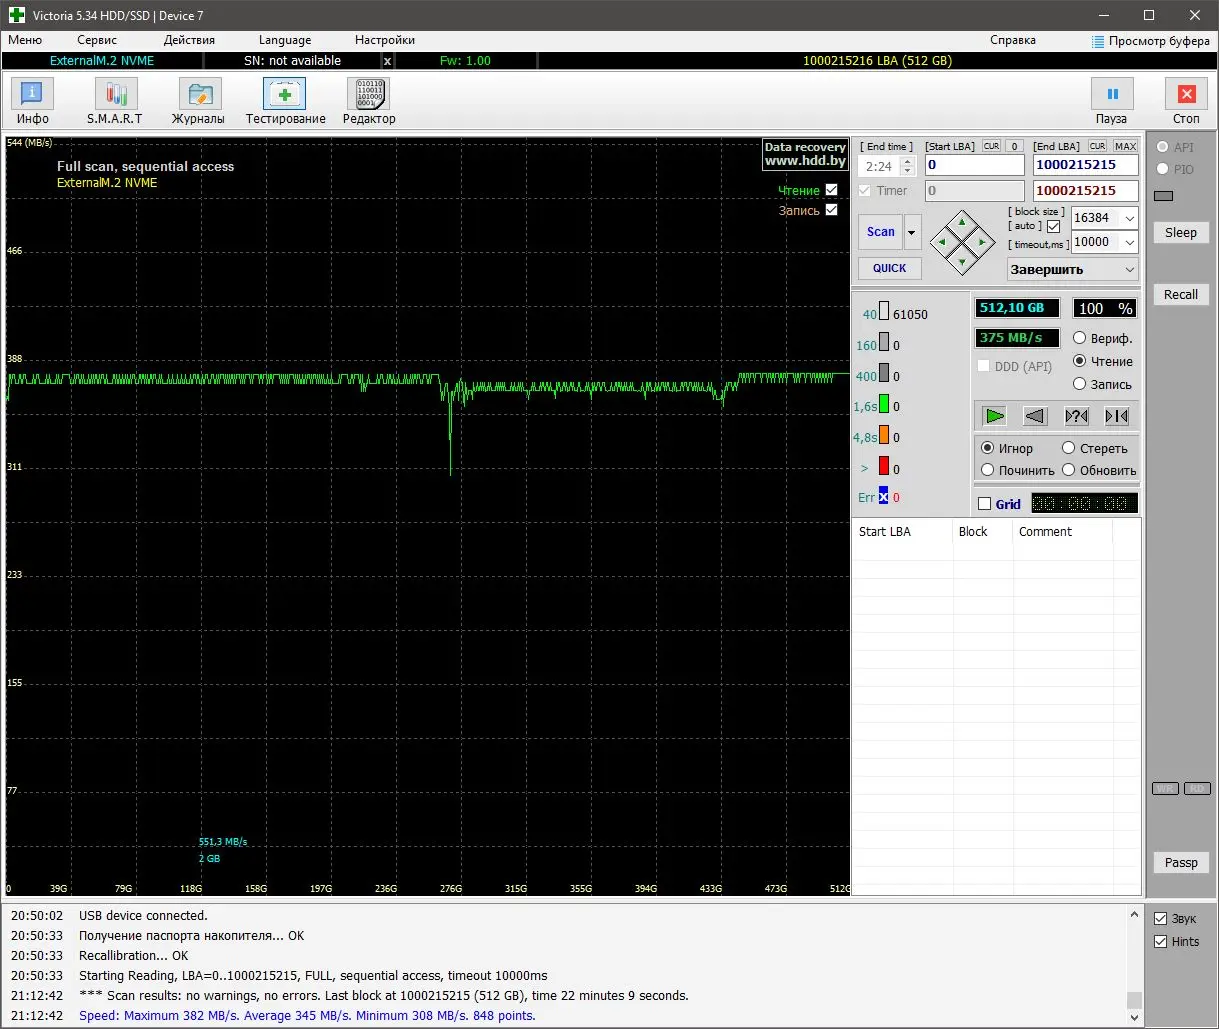
Task: Open the timeout 10000 dropdown
Action: (x=1129, y=242)
